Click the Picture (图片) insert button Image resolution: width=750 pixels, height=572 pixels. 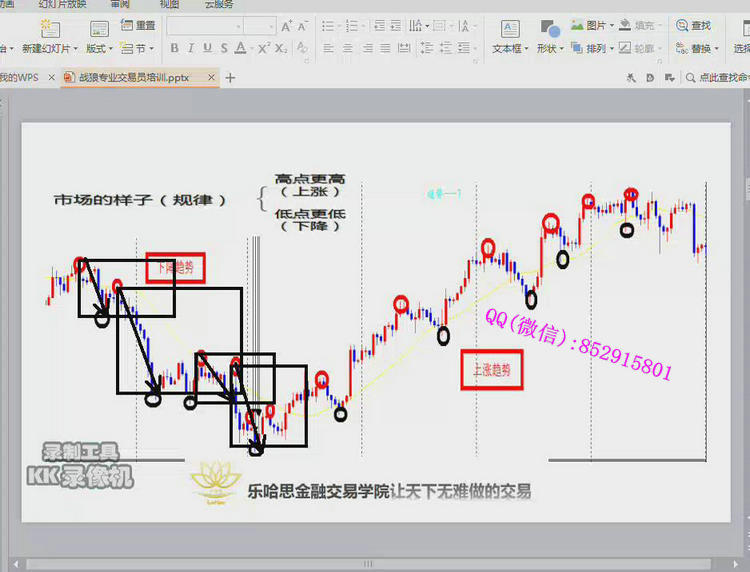590,26
